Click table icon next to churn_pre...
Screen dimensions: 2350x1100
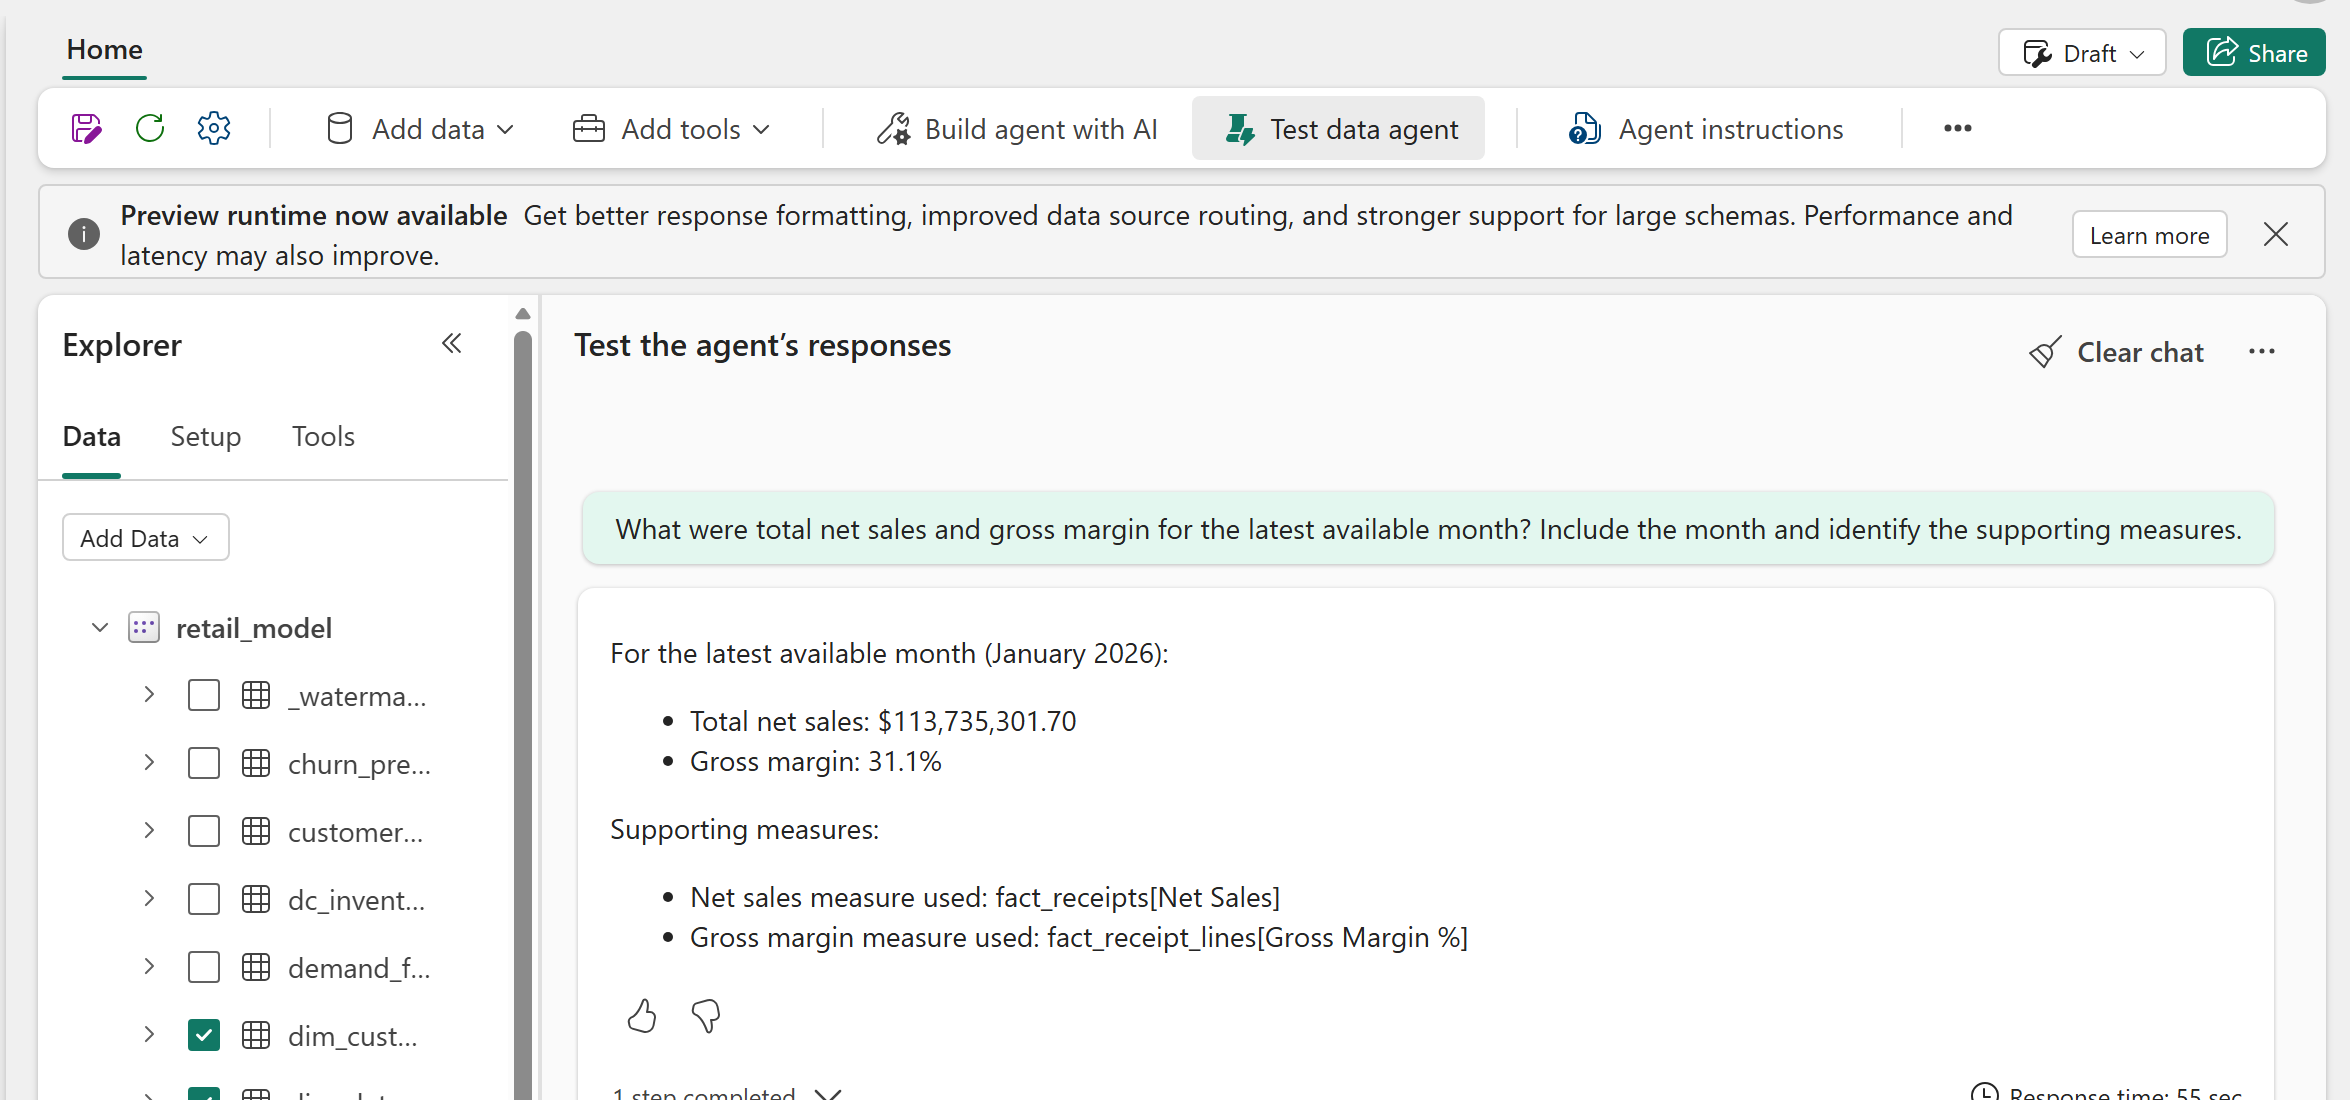click(x=256, y=764)
